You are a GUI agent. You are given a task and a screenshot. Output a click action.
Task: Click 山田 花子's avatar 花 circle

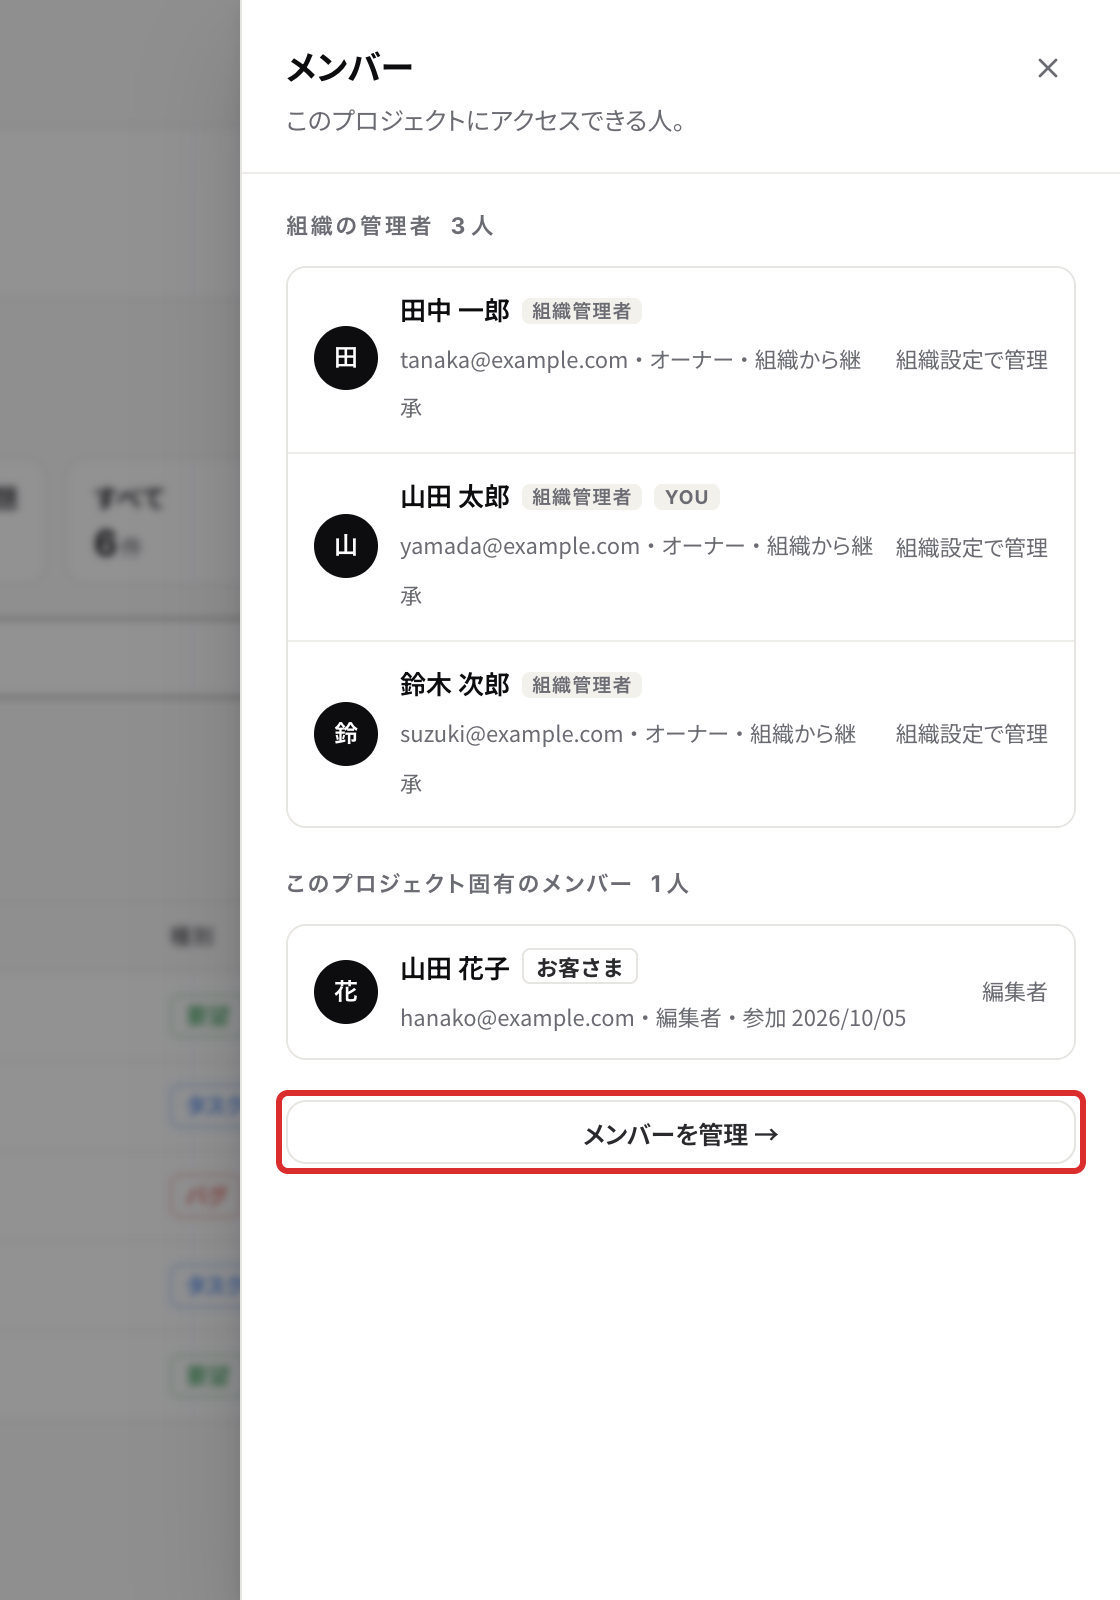pyautogui.click(x=346, y=992)
